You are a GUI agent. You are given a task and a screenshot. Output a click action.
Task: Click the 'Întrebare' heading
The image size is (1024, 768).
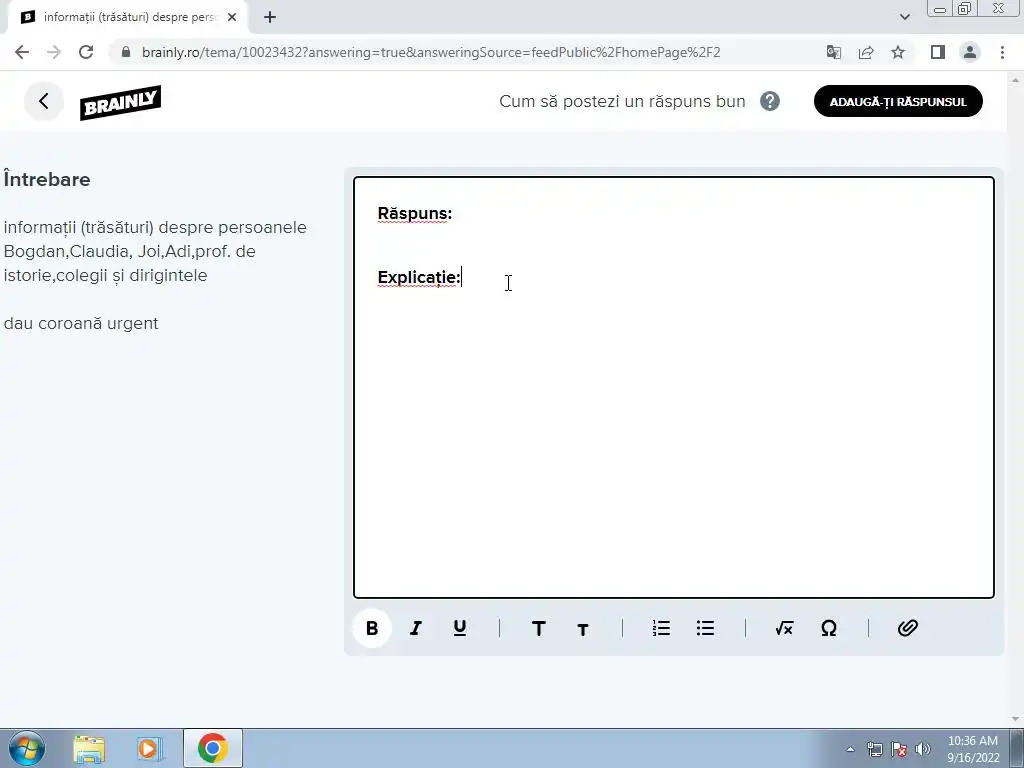pyautogui.click(x=47, y=180)
